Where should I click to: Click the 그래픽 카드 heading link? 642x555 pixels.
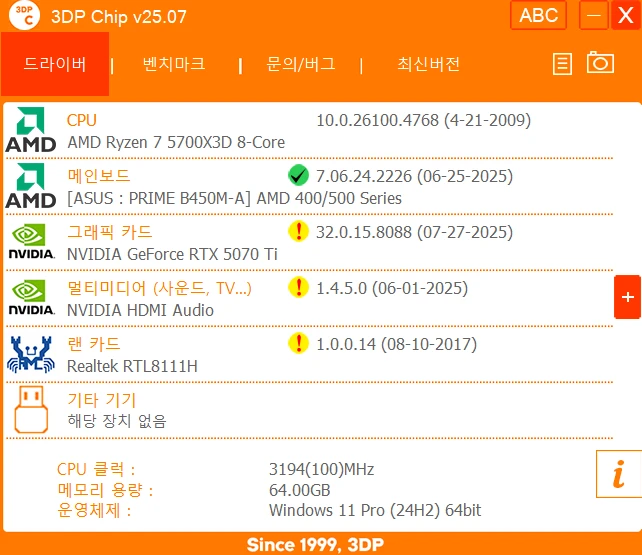[x=110, y=232]
